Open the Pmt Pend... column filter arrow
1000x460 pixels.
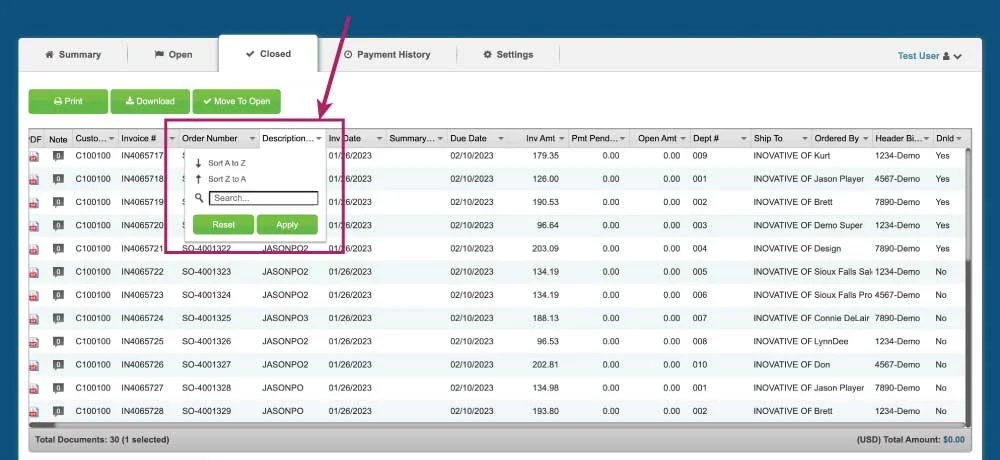(622, 138)
